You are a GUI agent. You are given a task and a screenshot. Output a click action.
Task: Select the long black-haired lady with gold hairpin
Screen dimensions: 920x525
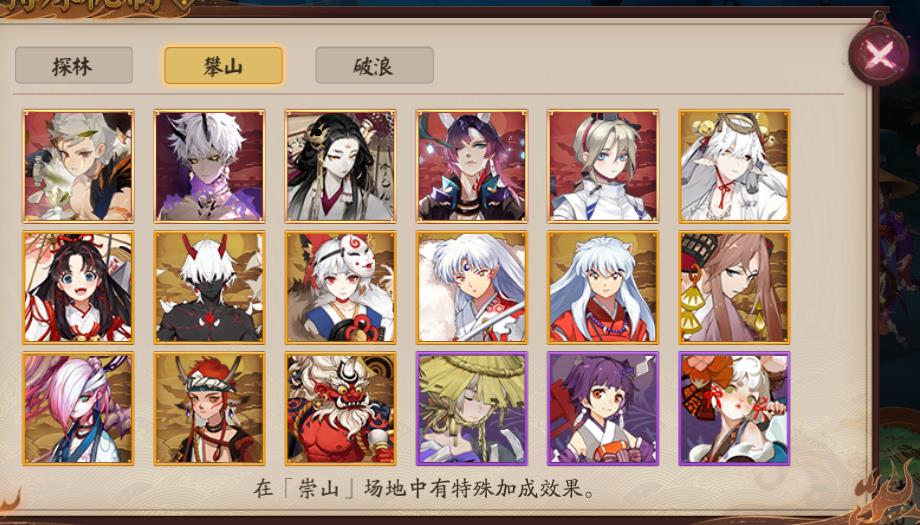tap(341, 166)
